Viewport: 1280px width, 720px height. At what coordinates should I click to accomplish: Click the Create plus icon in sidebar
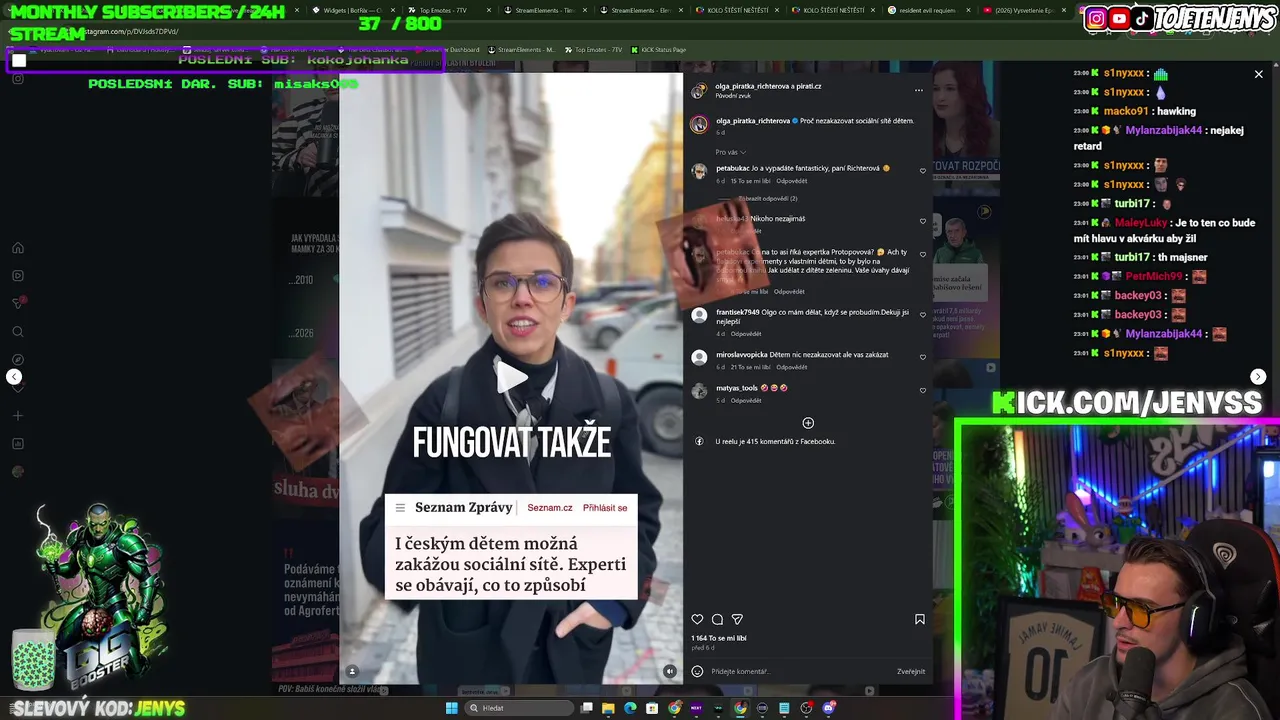18,415
